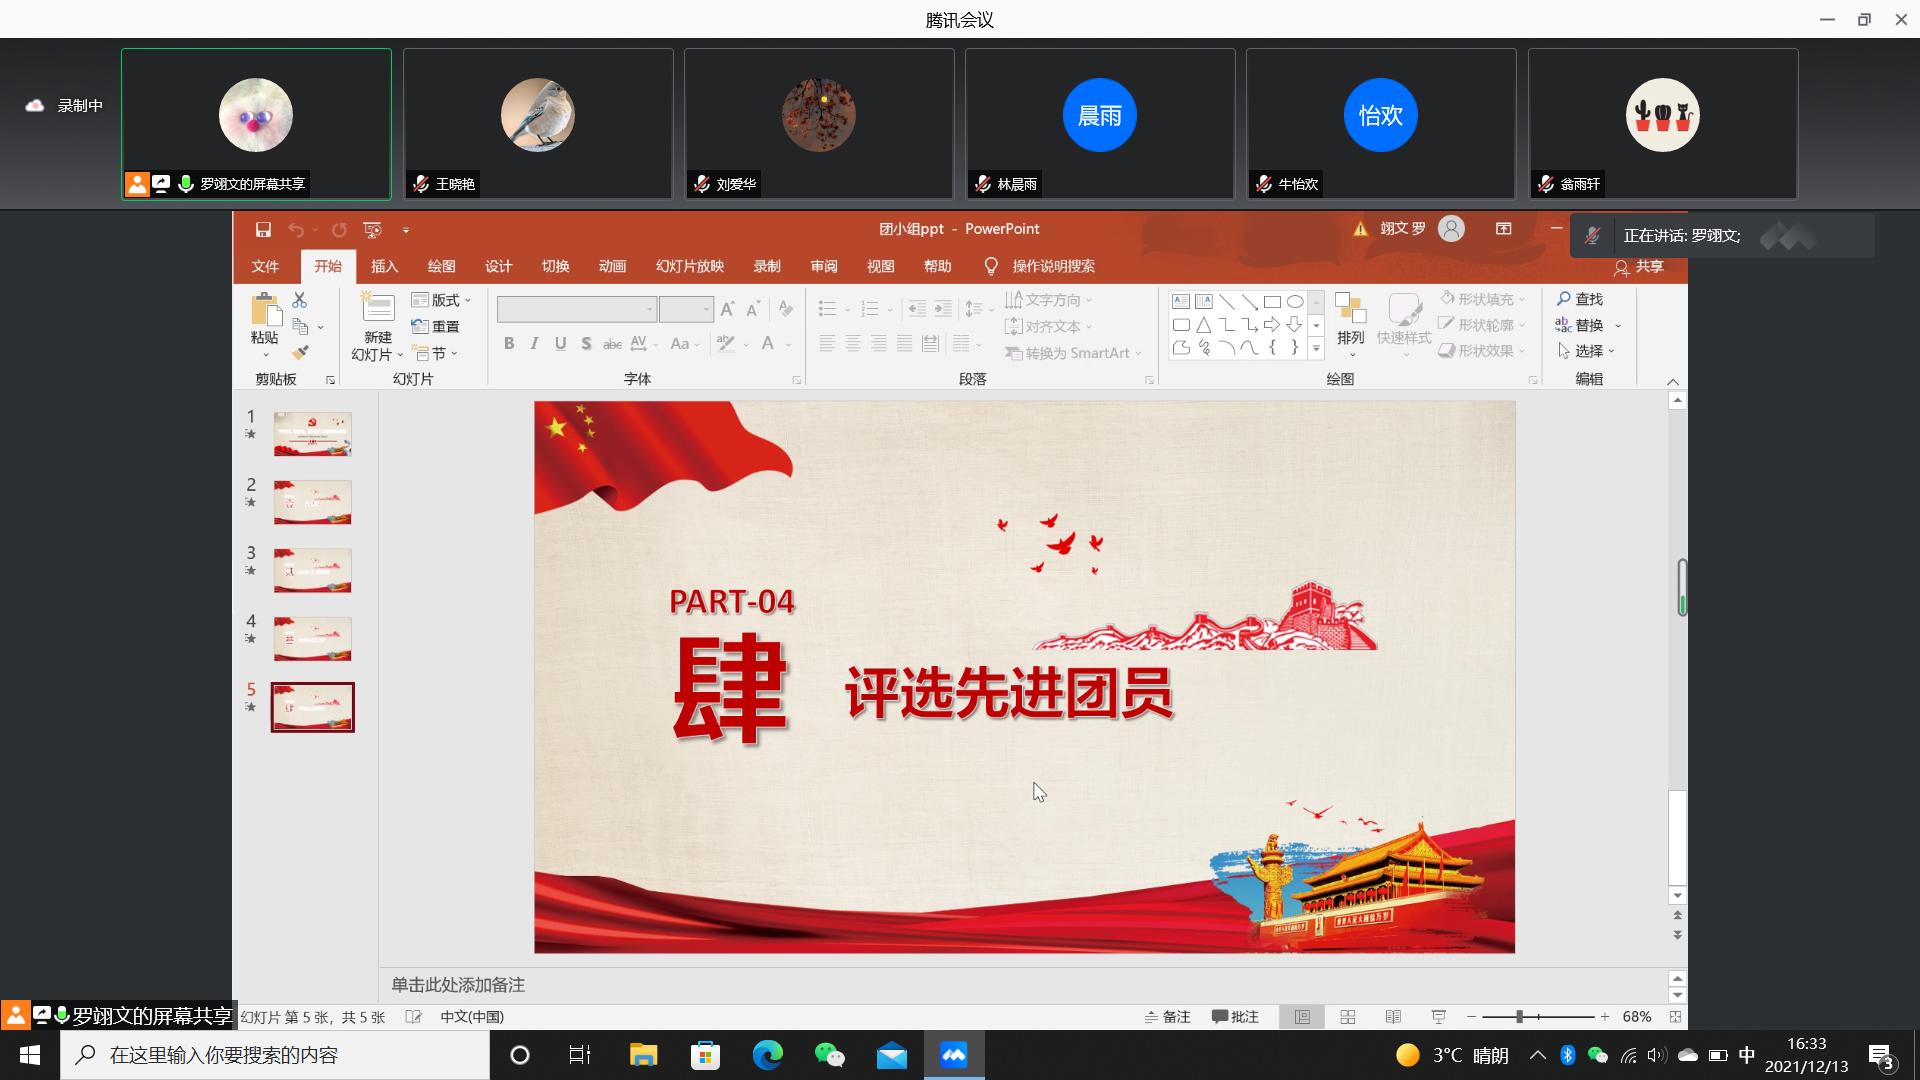Click the zoom out minus button
The image size is (1920, 1080).
point(1471,1017)
